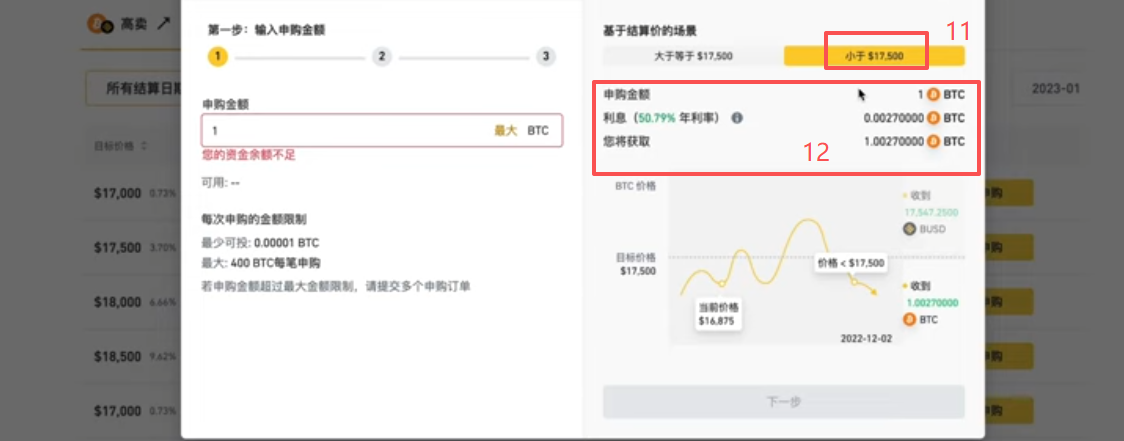Open the 所有结算日期 dropdown
Screen dimensions: 1124x441
pyautogui.click(x=133, y=89)
